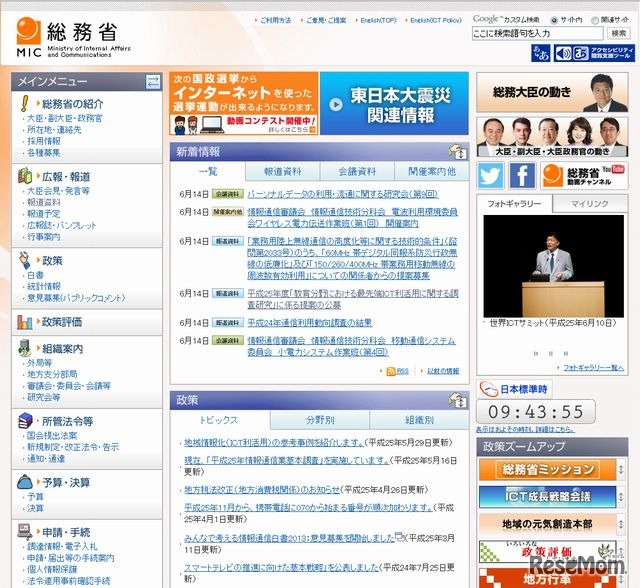This screenshot has width=640, height=588.
Task: Click the search keyword input field
Action: coord(538,33)
